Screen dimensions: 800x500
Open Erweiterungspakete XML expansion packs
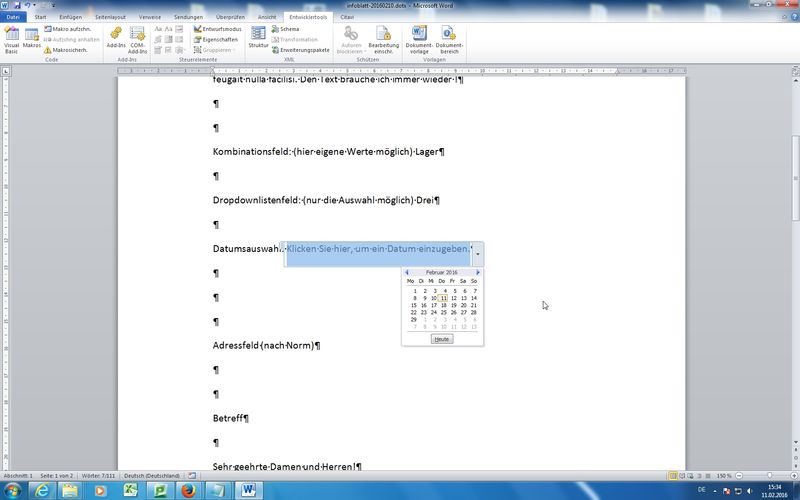301,50
